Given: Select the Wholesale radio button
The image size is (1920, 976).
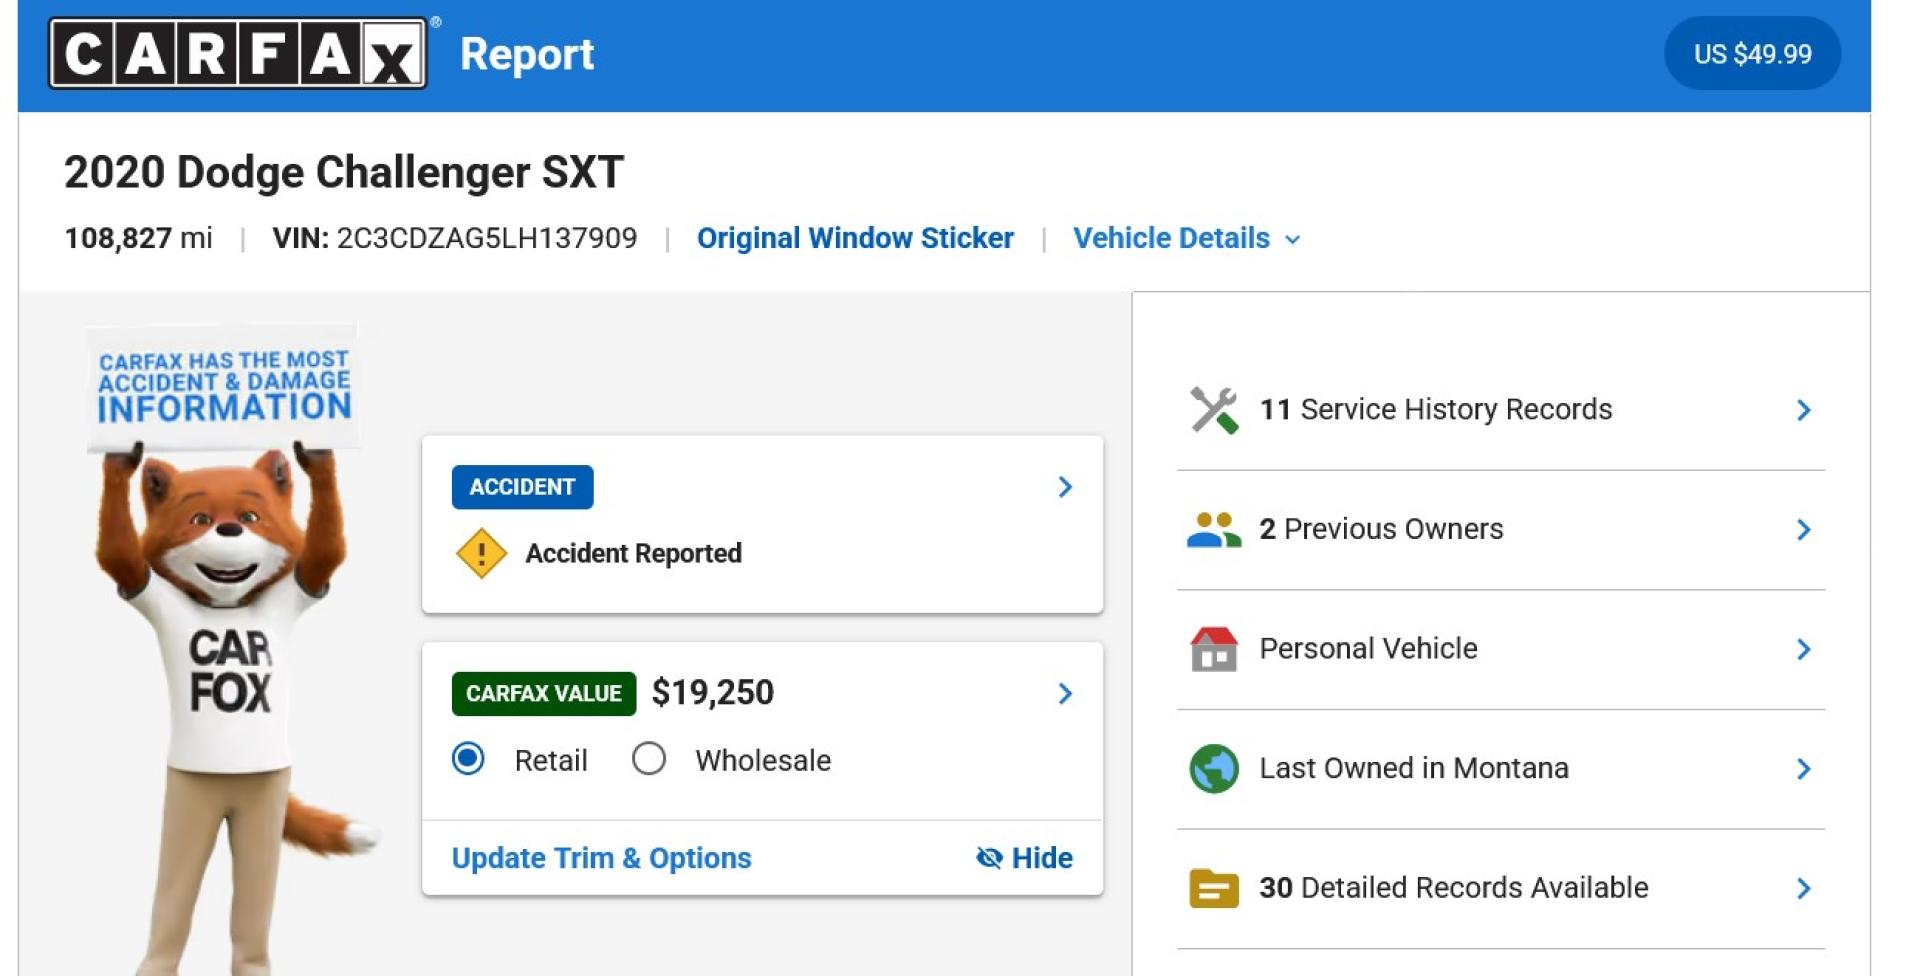Looking at the screenshot, I should click(x=649, y=759).
